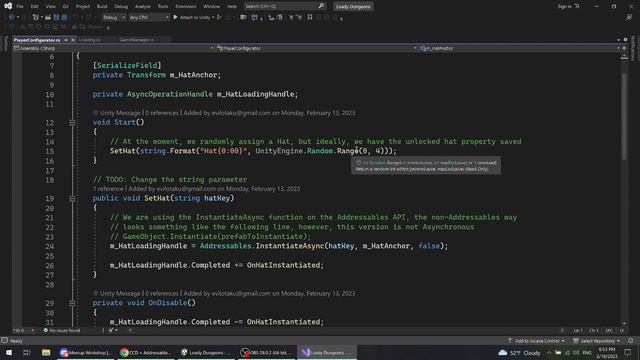Screen dimensions: 640x360
Task: Click the 0 references CodeLens above OnDisable
Action: (162, 293)
